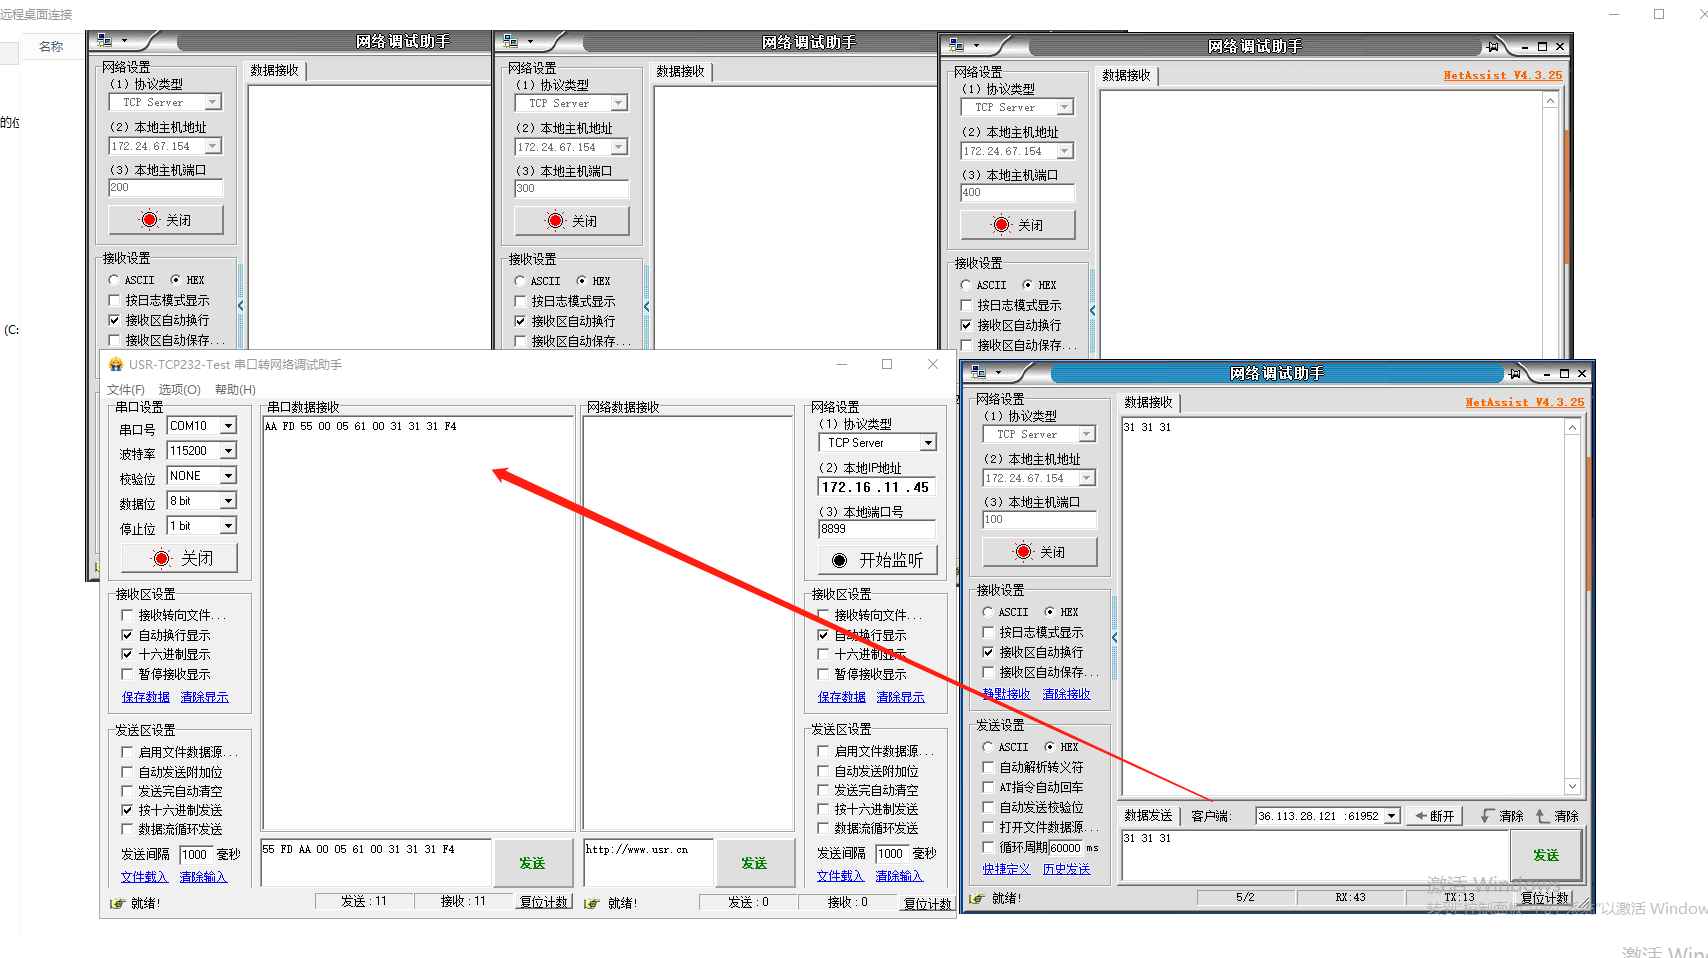Screen dimensions: 1708x958
Task: Click scroll-down arrow of port 100 receive area
Action: coord(1572,786)
